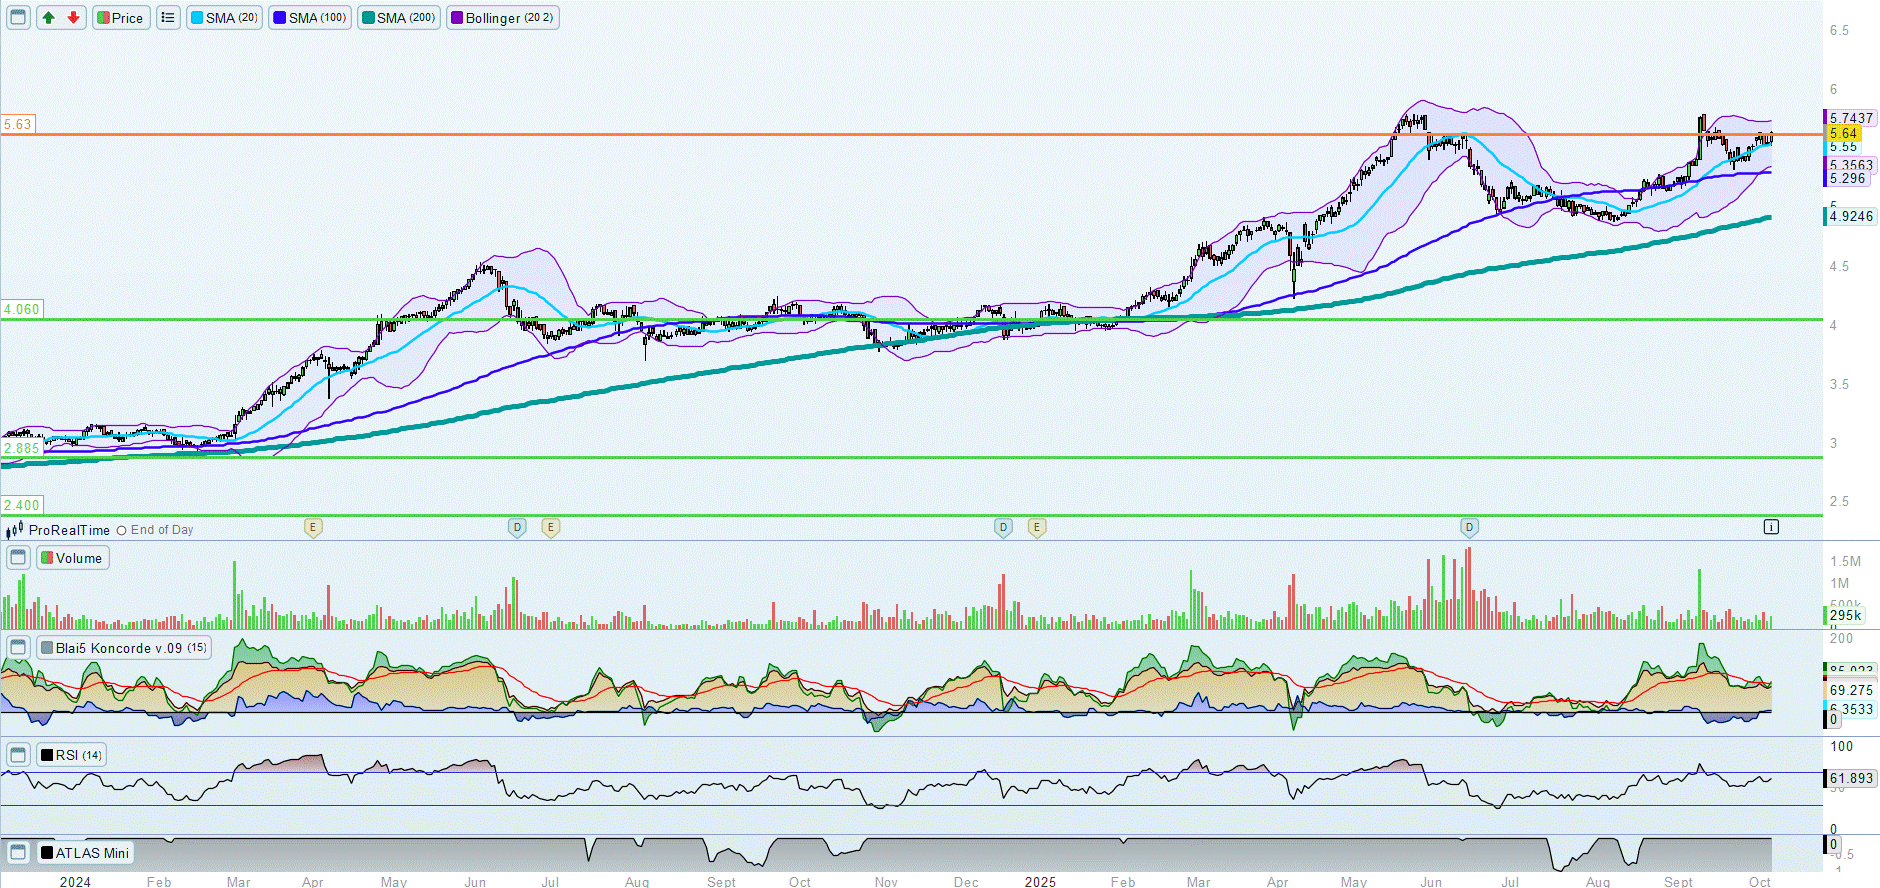Click the Volume indicator label

click(73, 558)
